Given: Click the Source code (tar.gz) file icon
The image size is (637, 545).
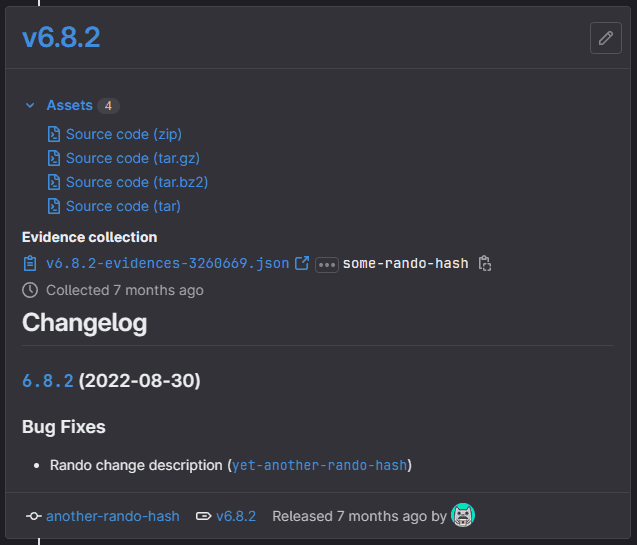Looking at the screenshot, I should click(54, 158).
